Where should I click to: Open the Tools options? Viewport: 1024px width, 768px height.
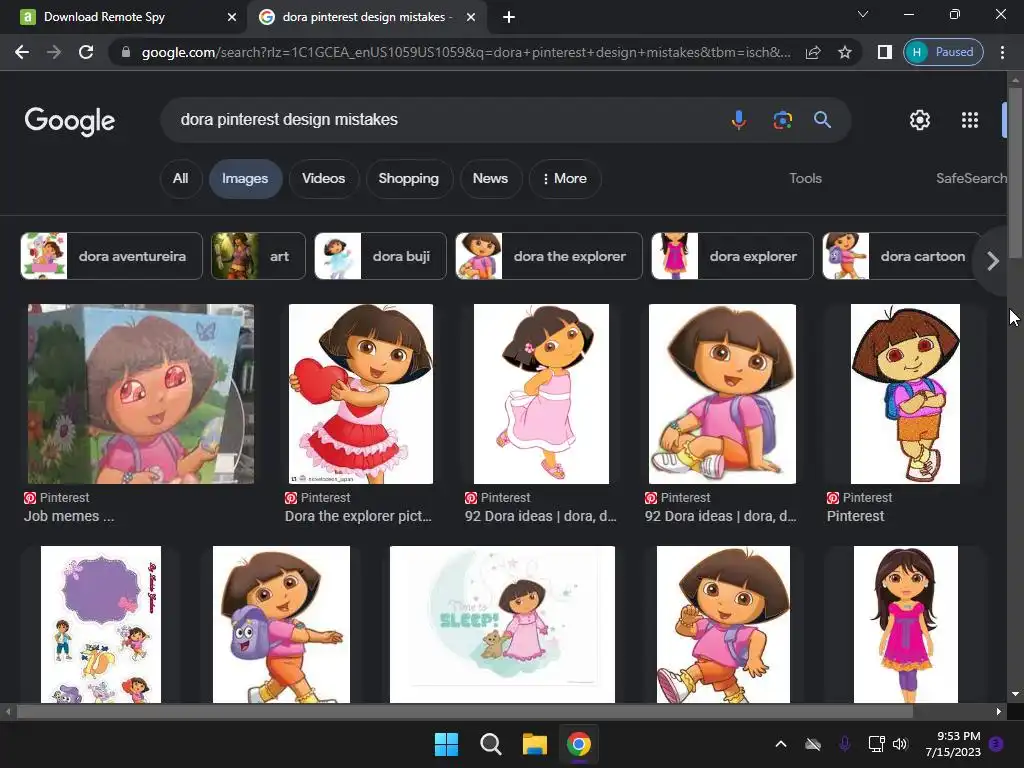(805, 178)
